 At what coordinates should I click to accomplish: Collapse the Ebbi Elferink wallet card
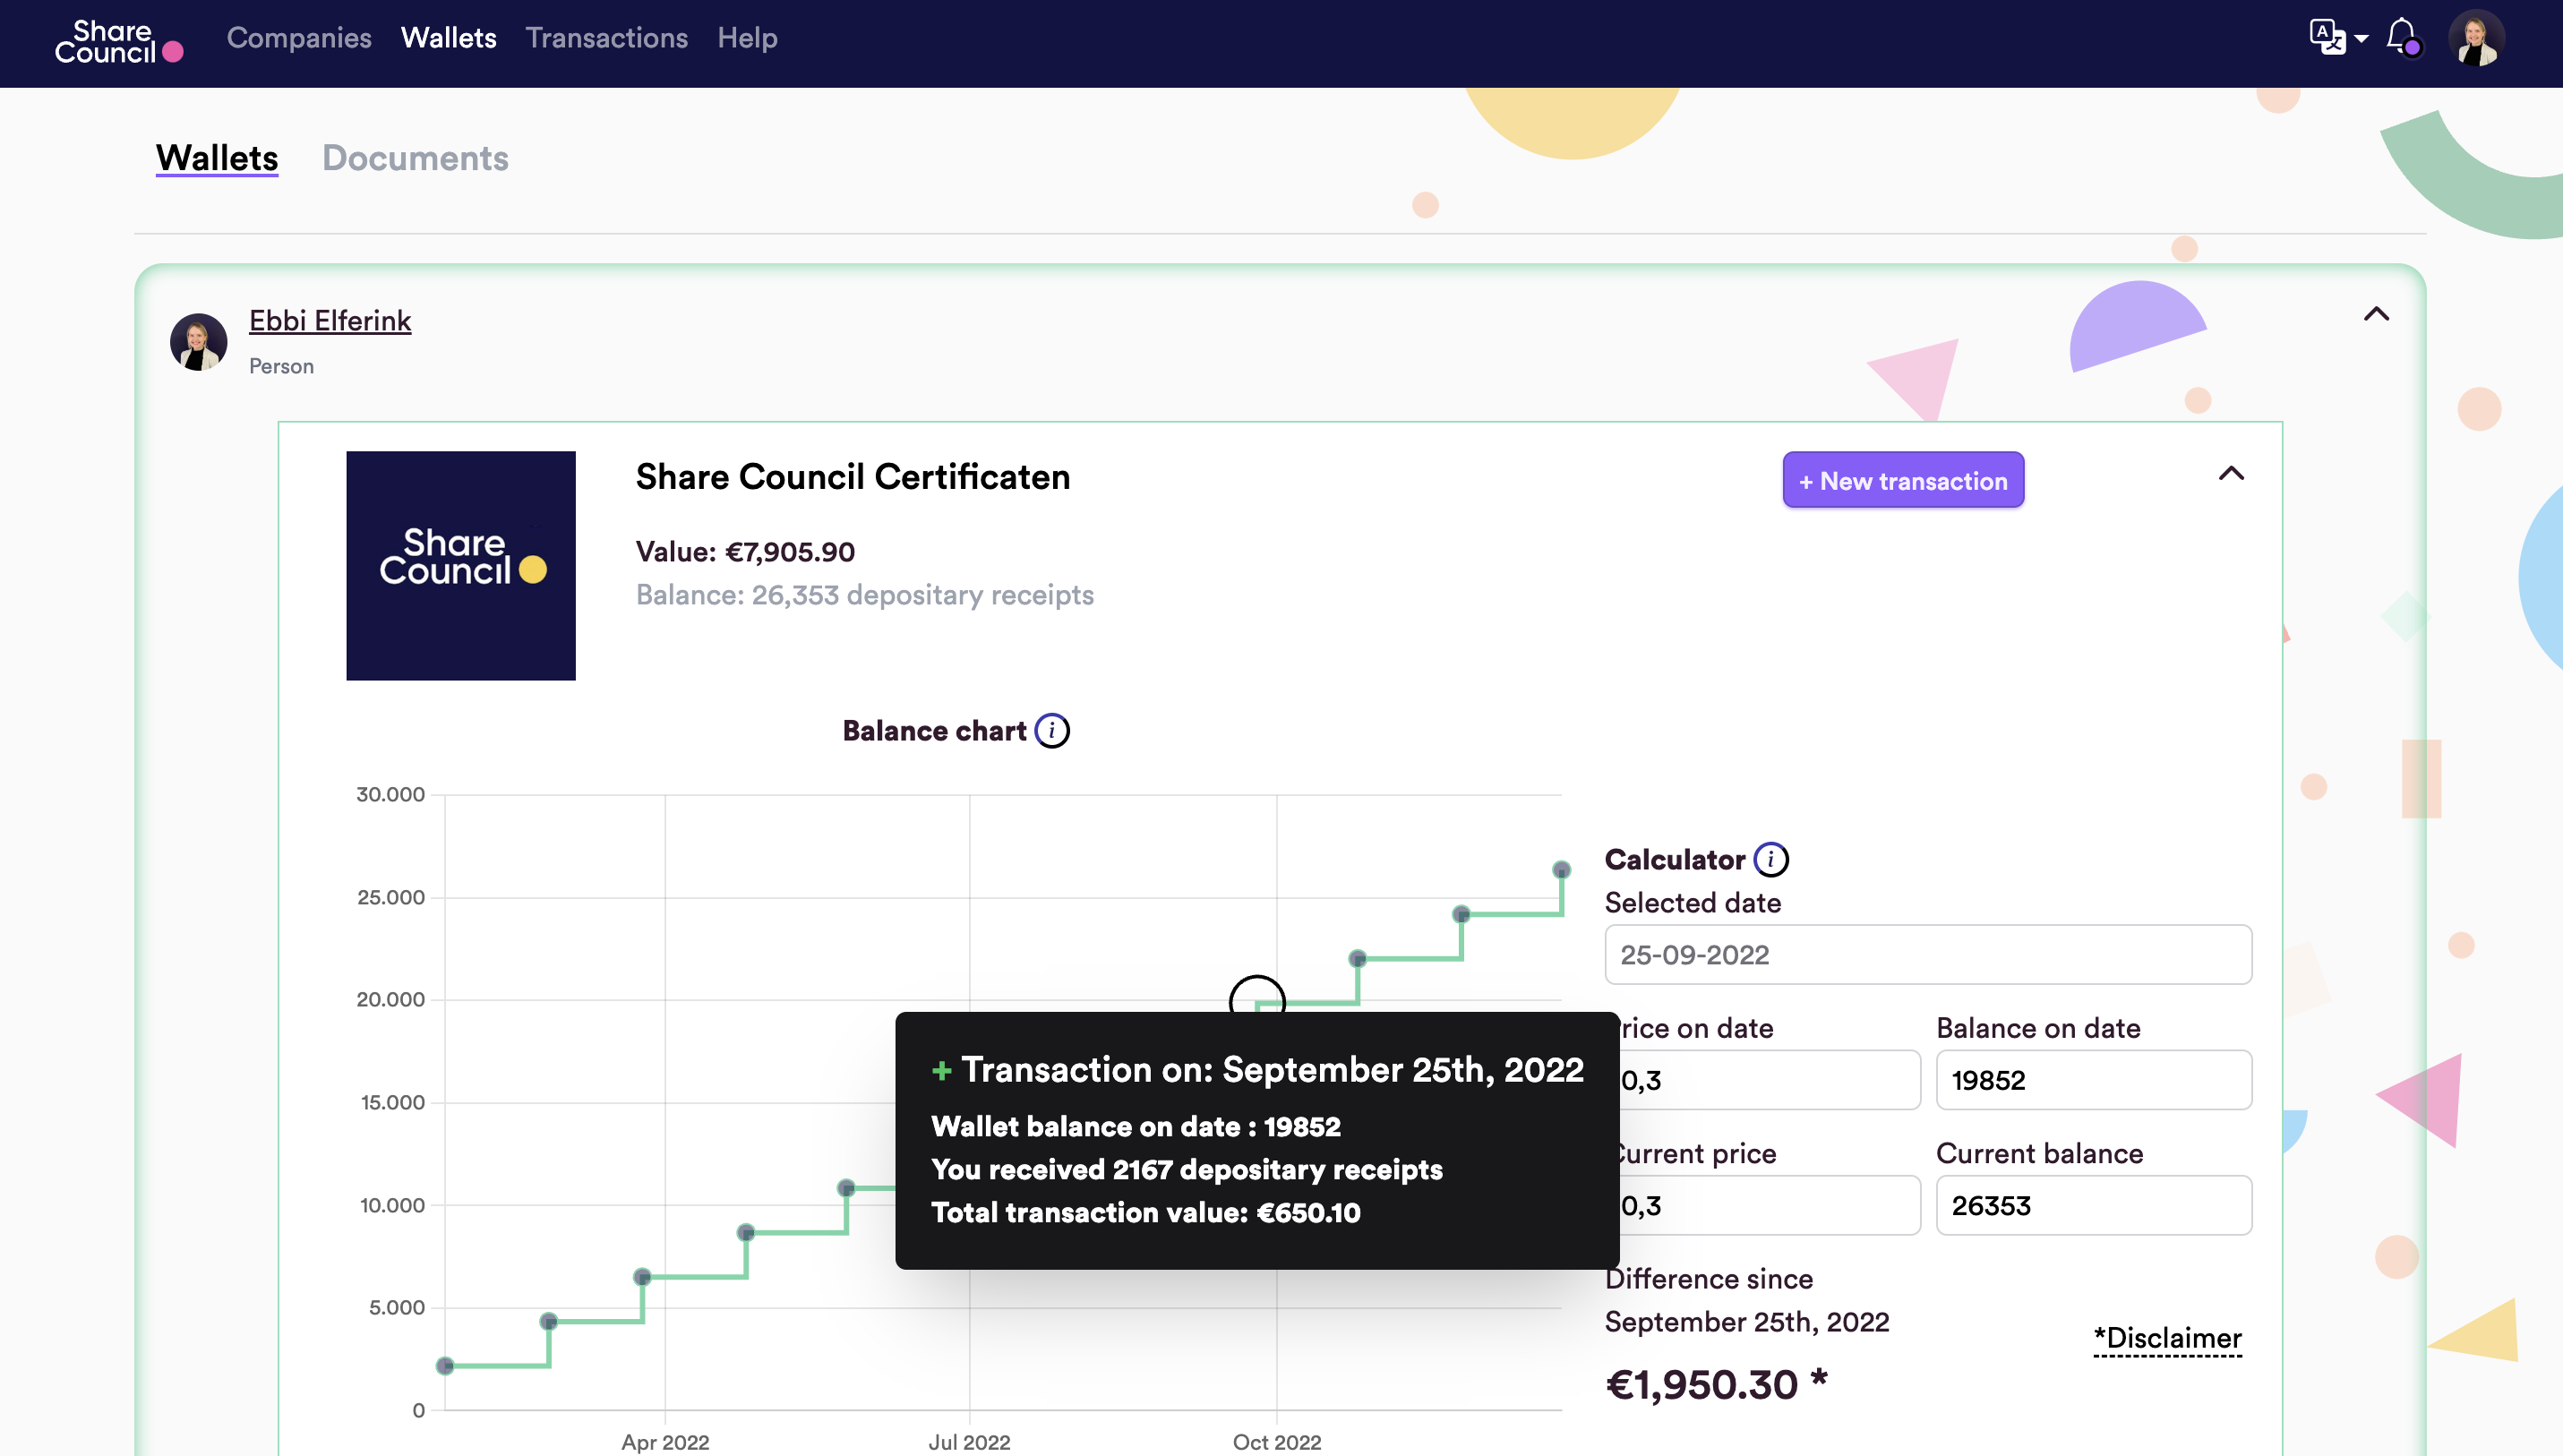coord(2377,314)
